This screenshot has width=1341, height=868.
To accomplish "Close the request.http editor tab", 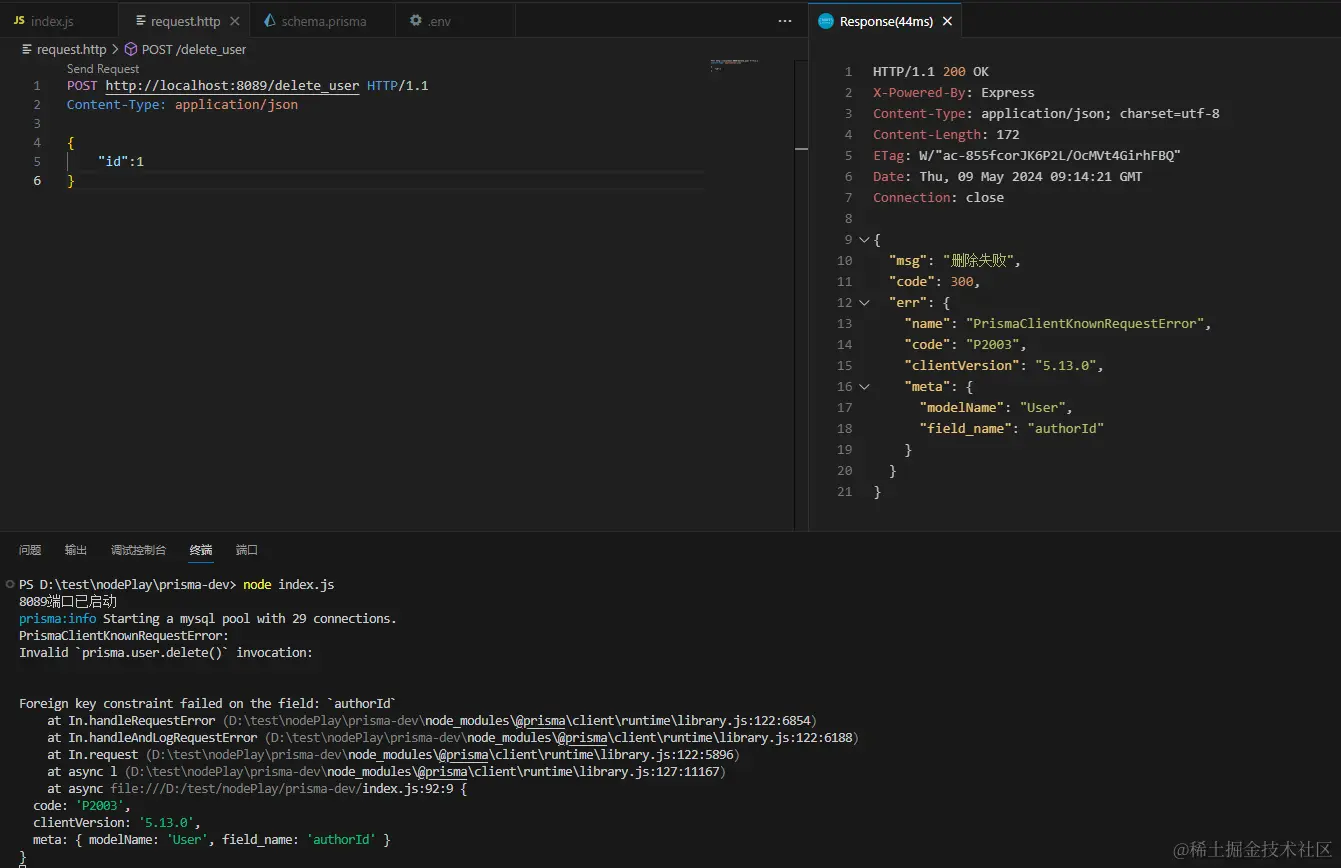I will pyautogui.click(x=234, y=21).
